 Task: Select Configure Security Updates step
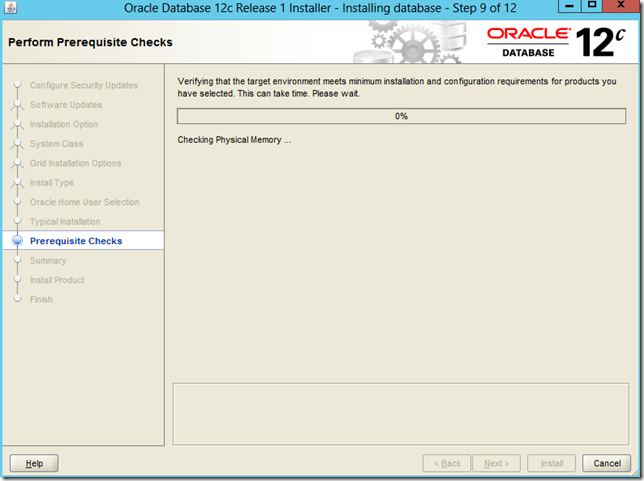click(84, 85)
